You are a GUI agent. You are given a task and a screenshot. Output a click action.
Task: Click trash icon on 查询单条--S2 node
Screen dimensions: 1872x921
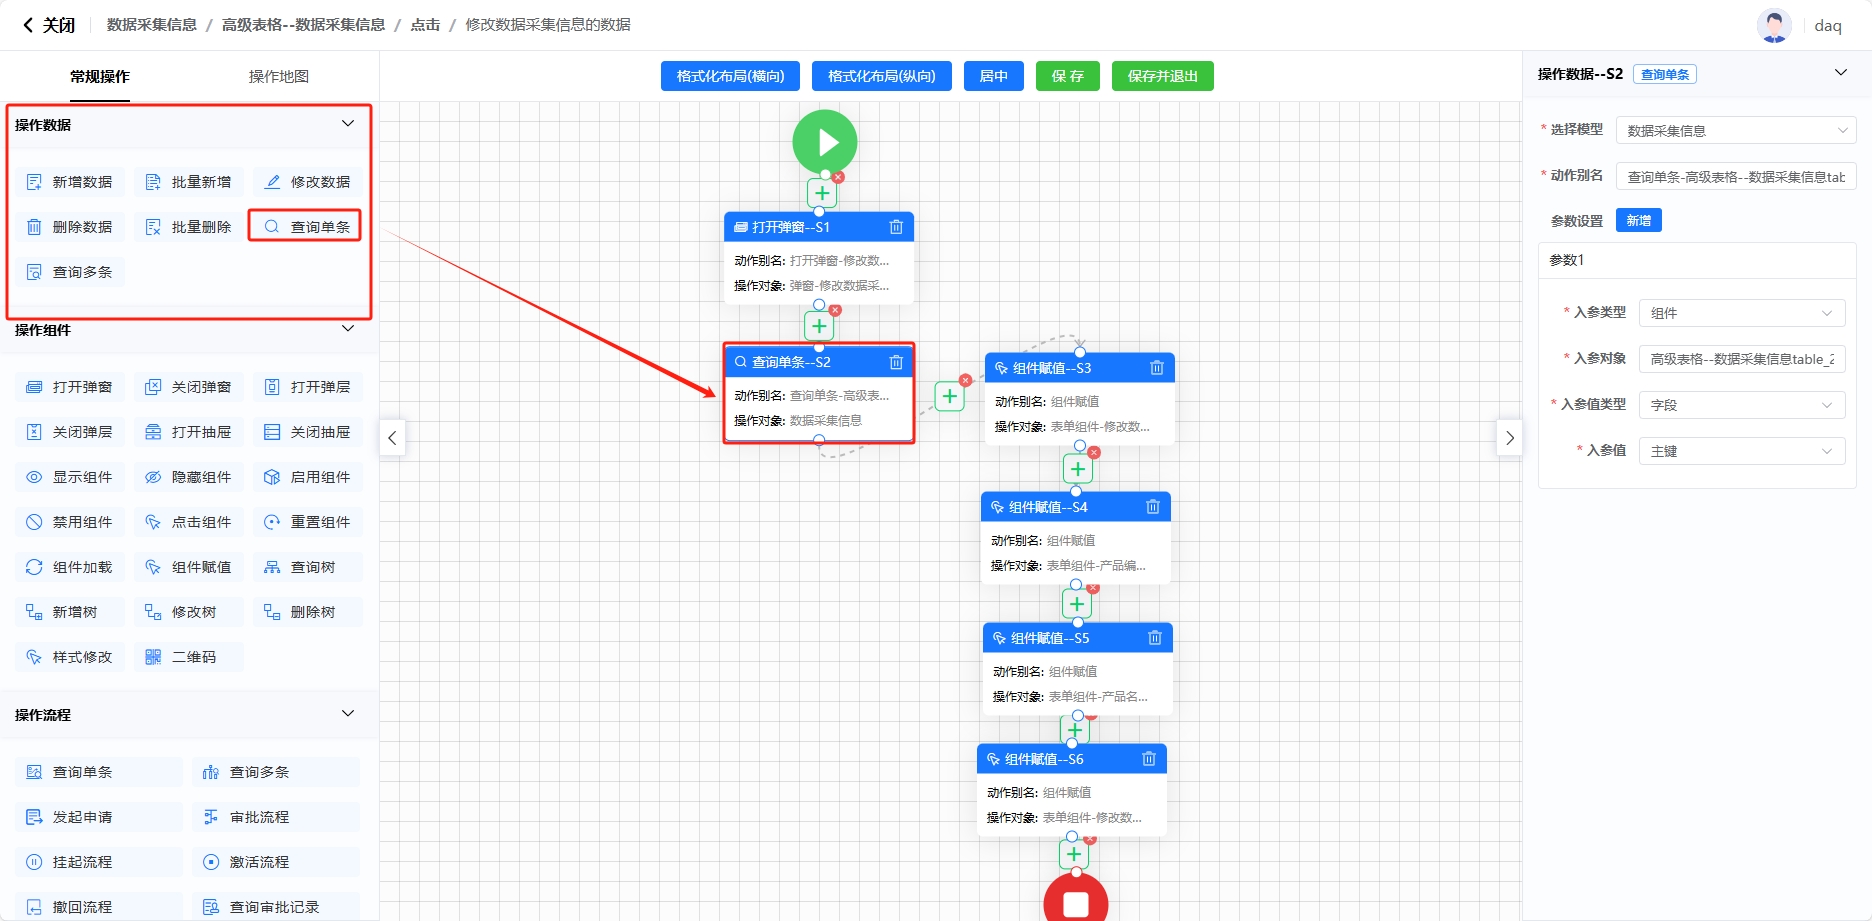pyautogui.click(x=896, y=362)
